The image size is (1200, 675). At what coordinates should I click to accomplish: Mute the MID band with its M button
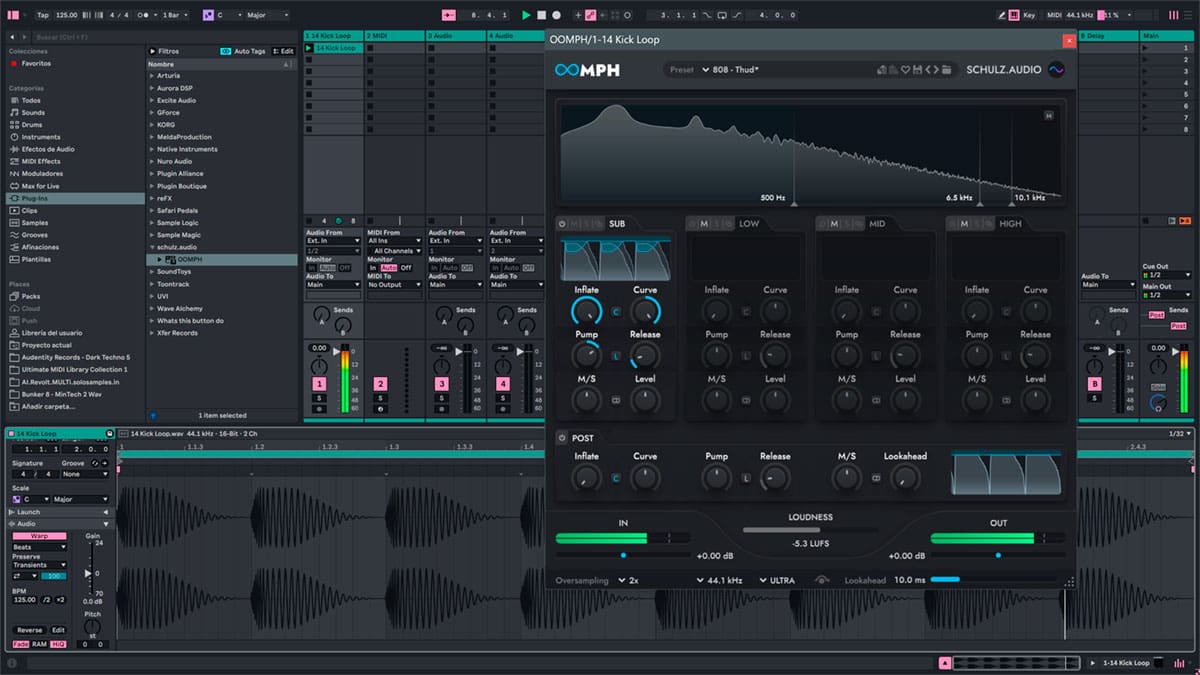point(834,224)
